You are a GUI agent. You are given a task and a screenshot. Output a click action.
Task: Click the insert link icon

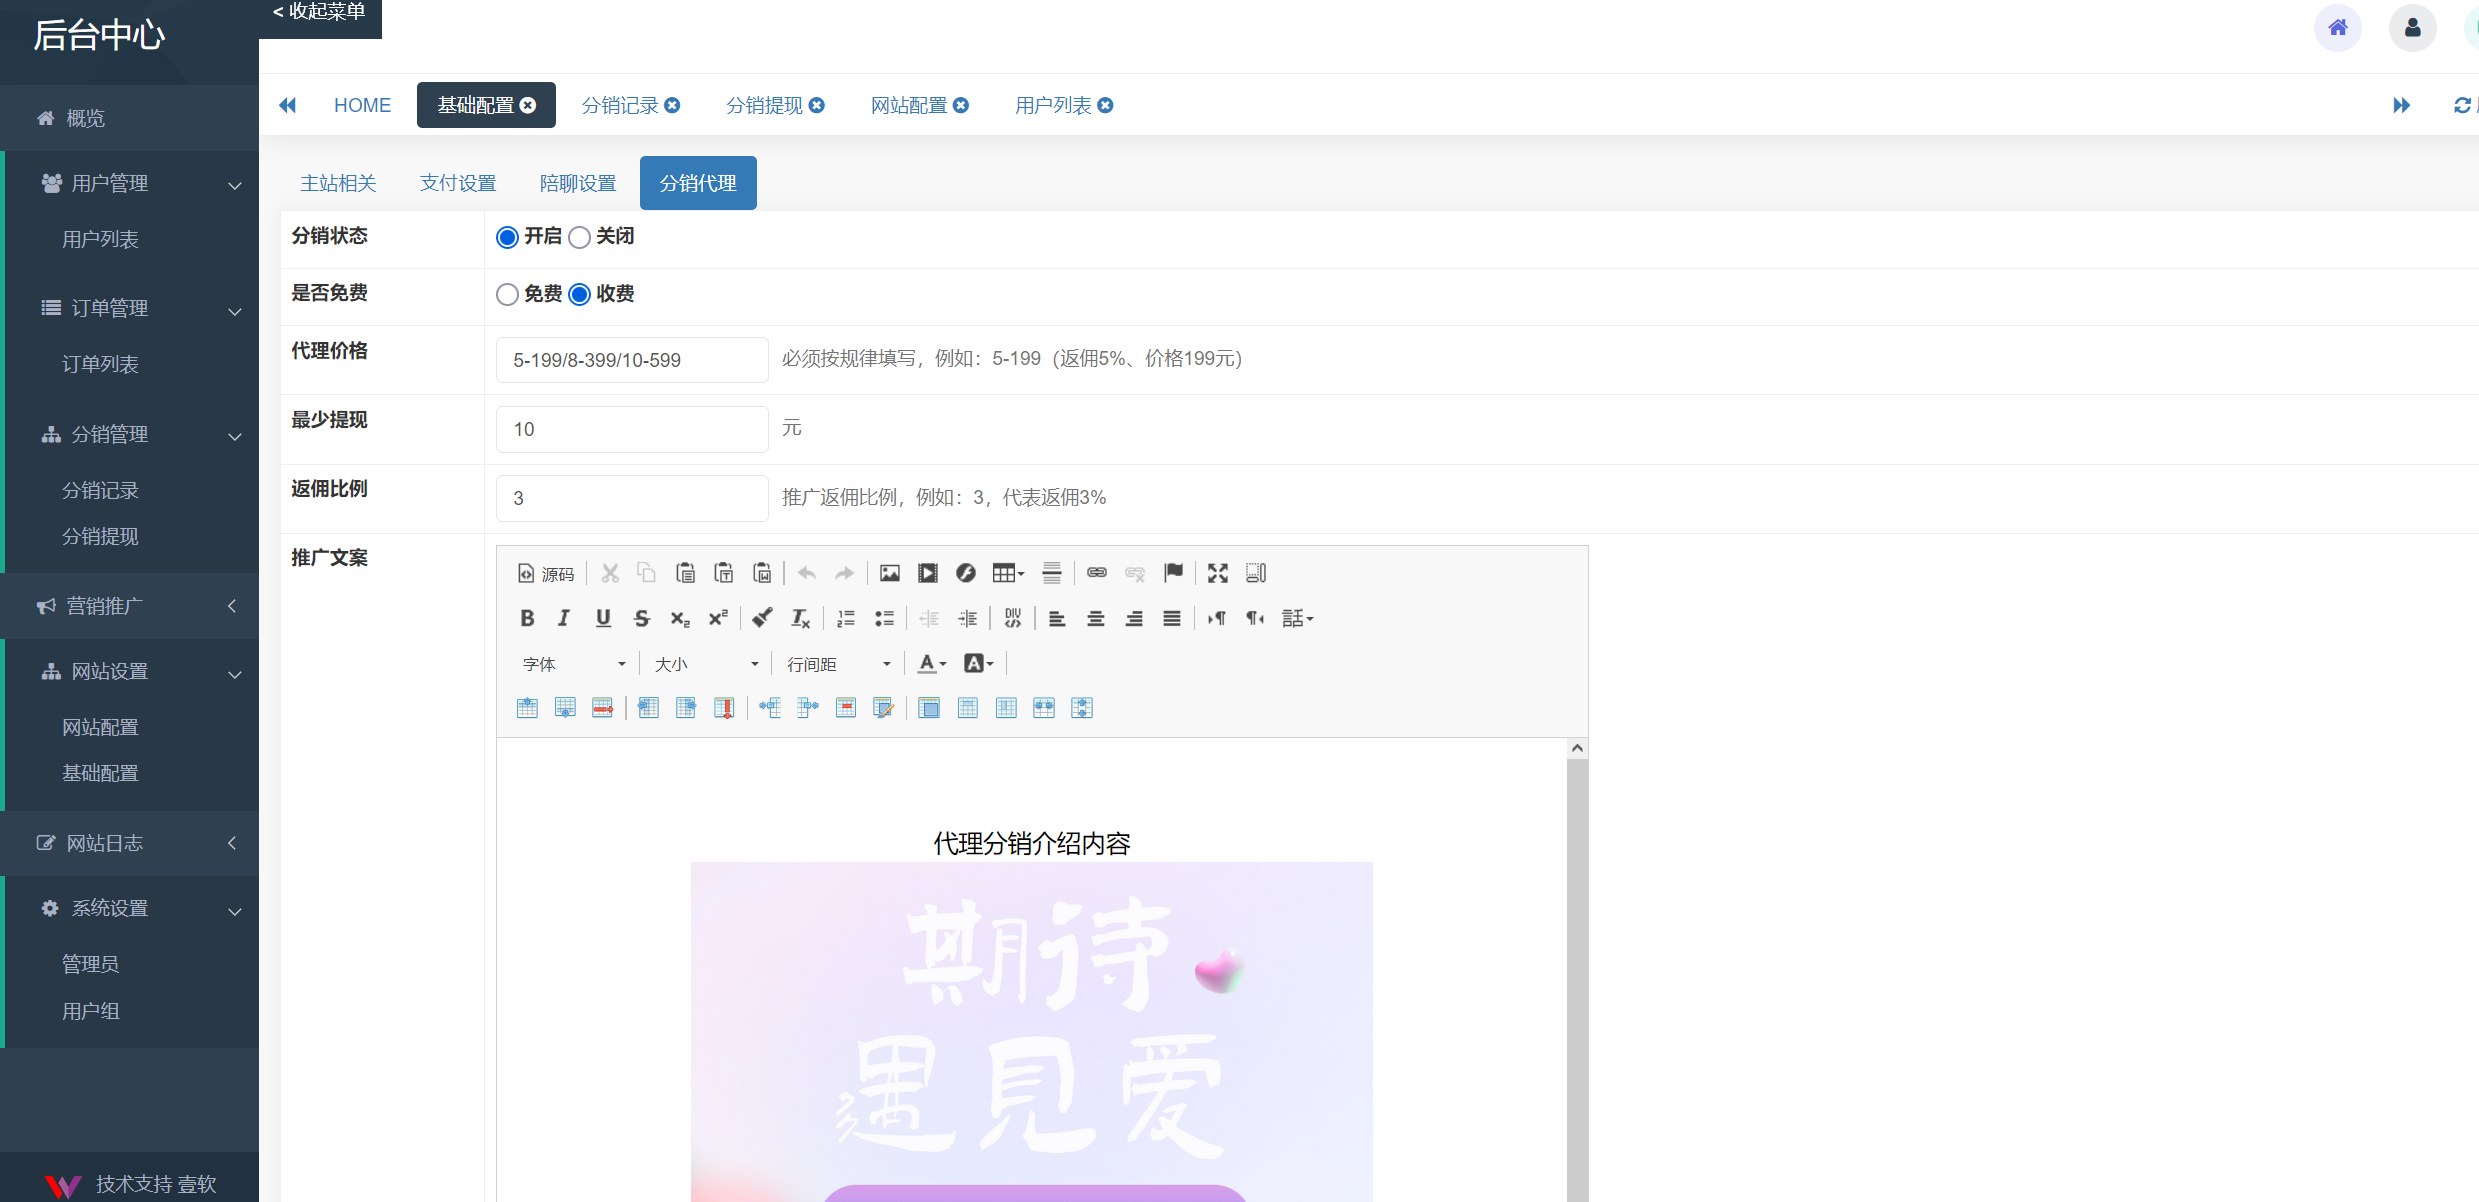click(x=1097, y=572)
